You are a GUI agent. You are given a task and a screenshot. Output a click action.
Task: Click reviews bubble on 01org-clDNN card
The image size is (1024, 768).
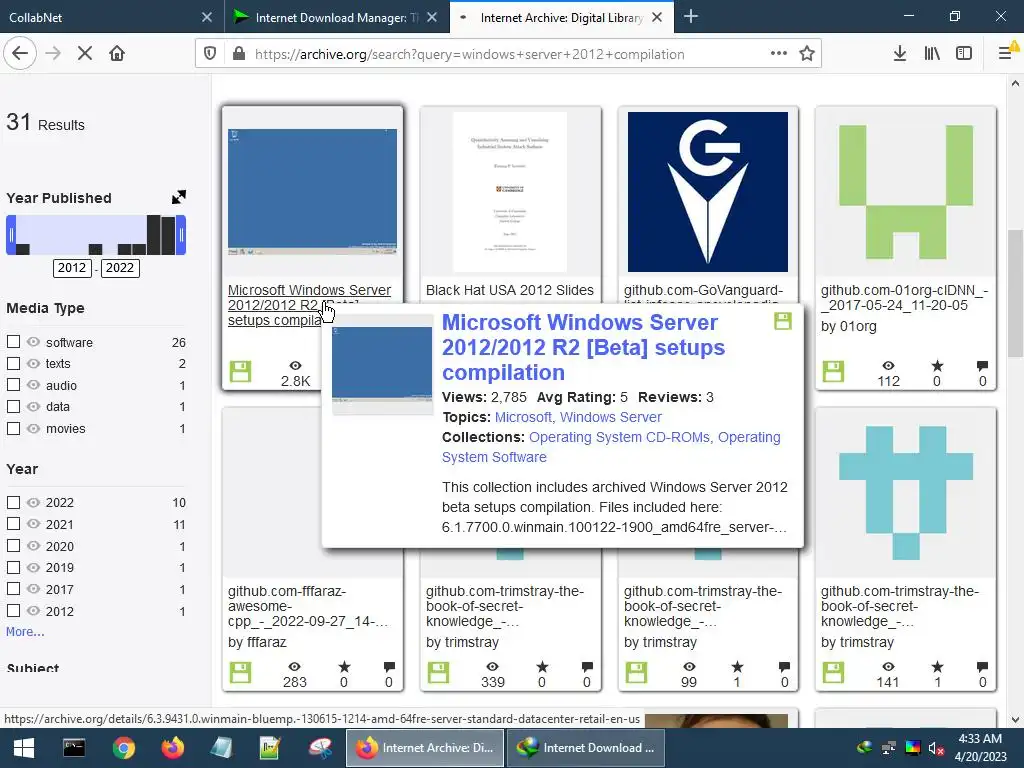(982, 366)
